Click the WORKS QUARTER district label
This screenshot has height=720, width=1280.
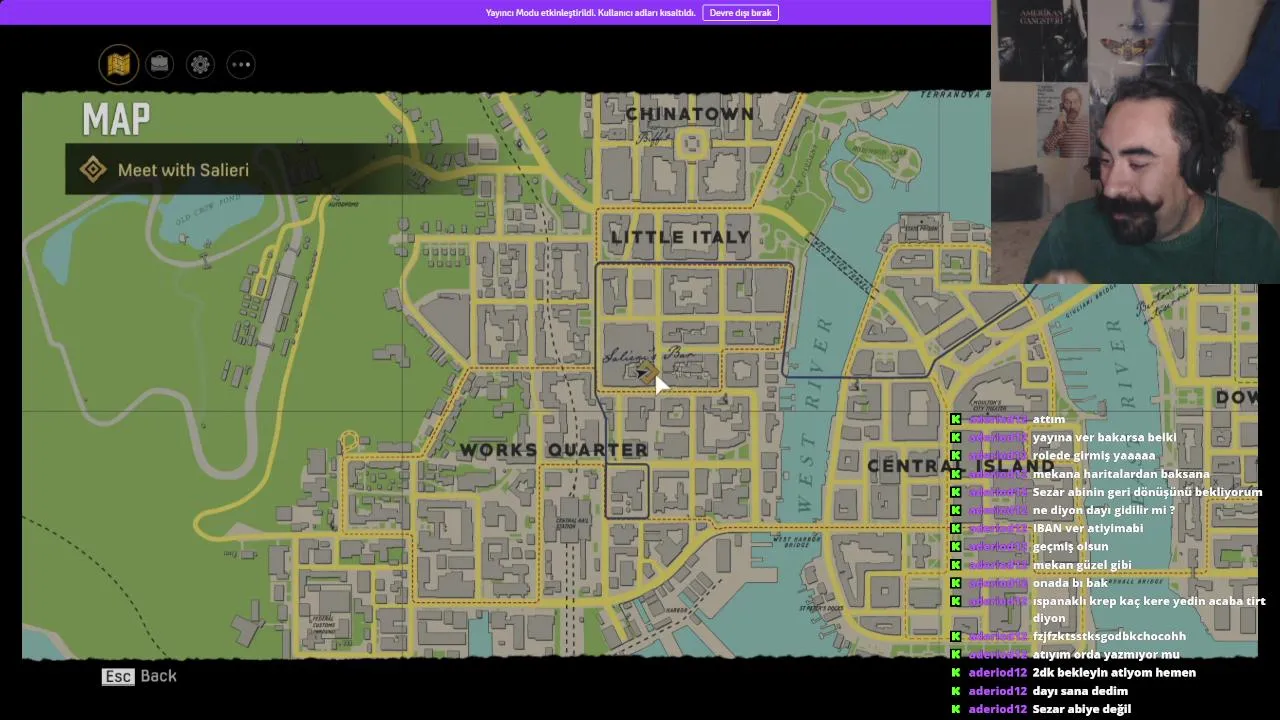tap(554, 450)
